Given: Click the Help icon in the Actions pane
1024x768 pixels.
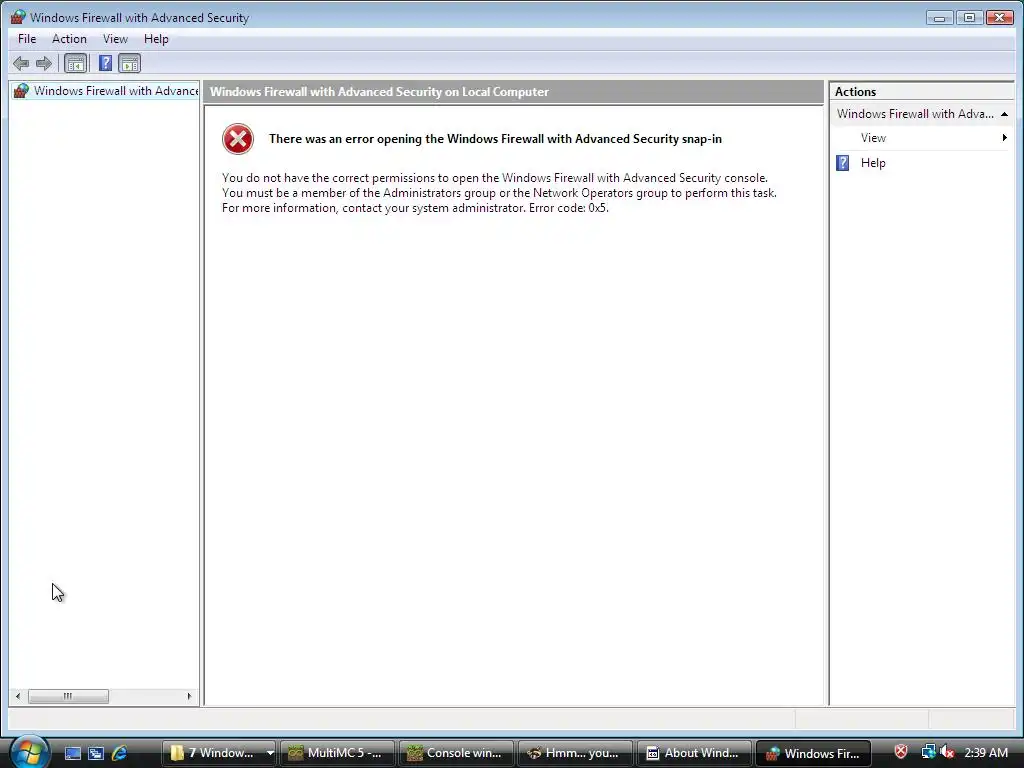Looking at the screenshot, I should 842,163.
